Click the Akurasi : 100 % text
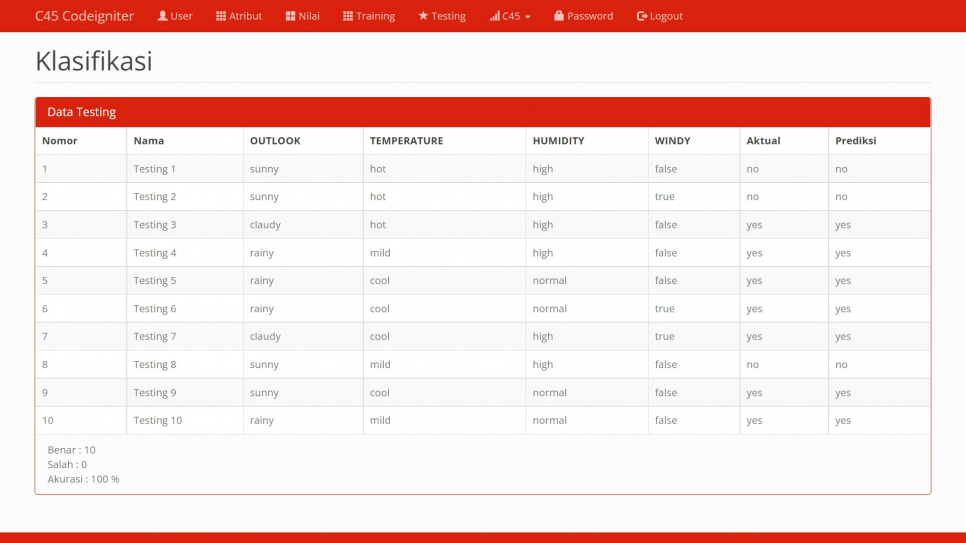The height and width of the screenshot is (543, 966). coord(83,479)
